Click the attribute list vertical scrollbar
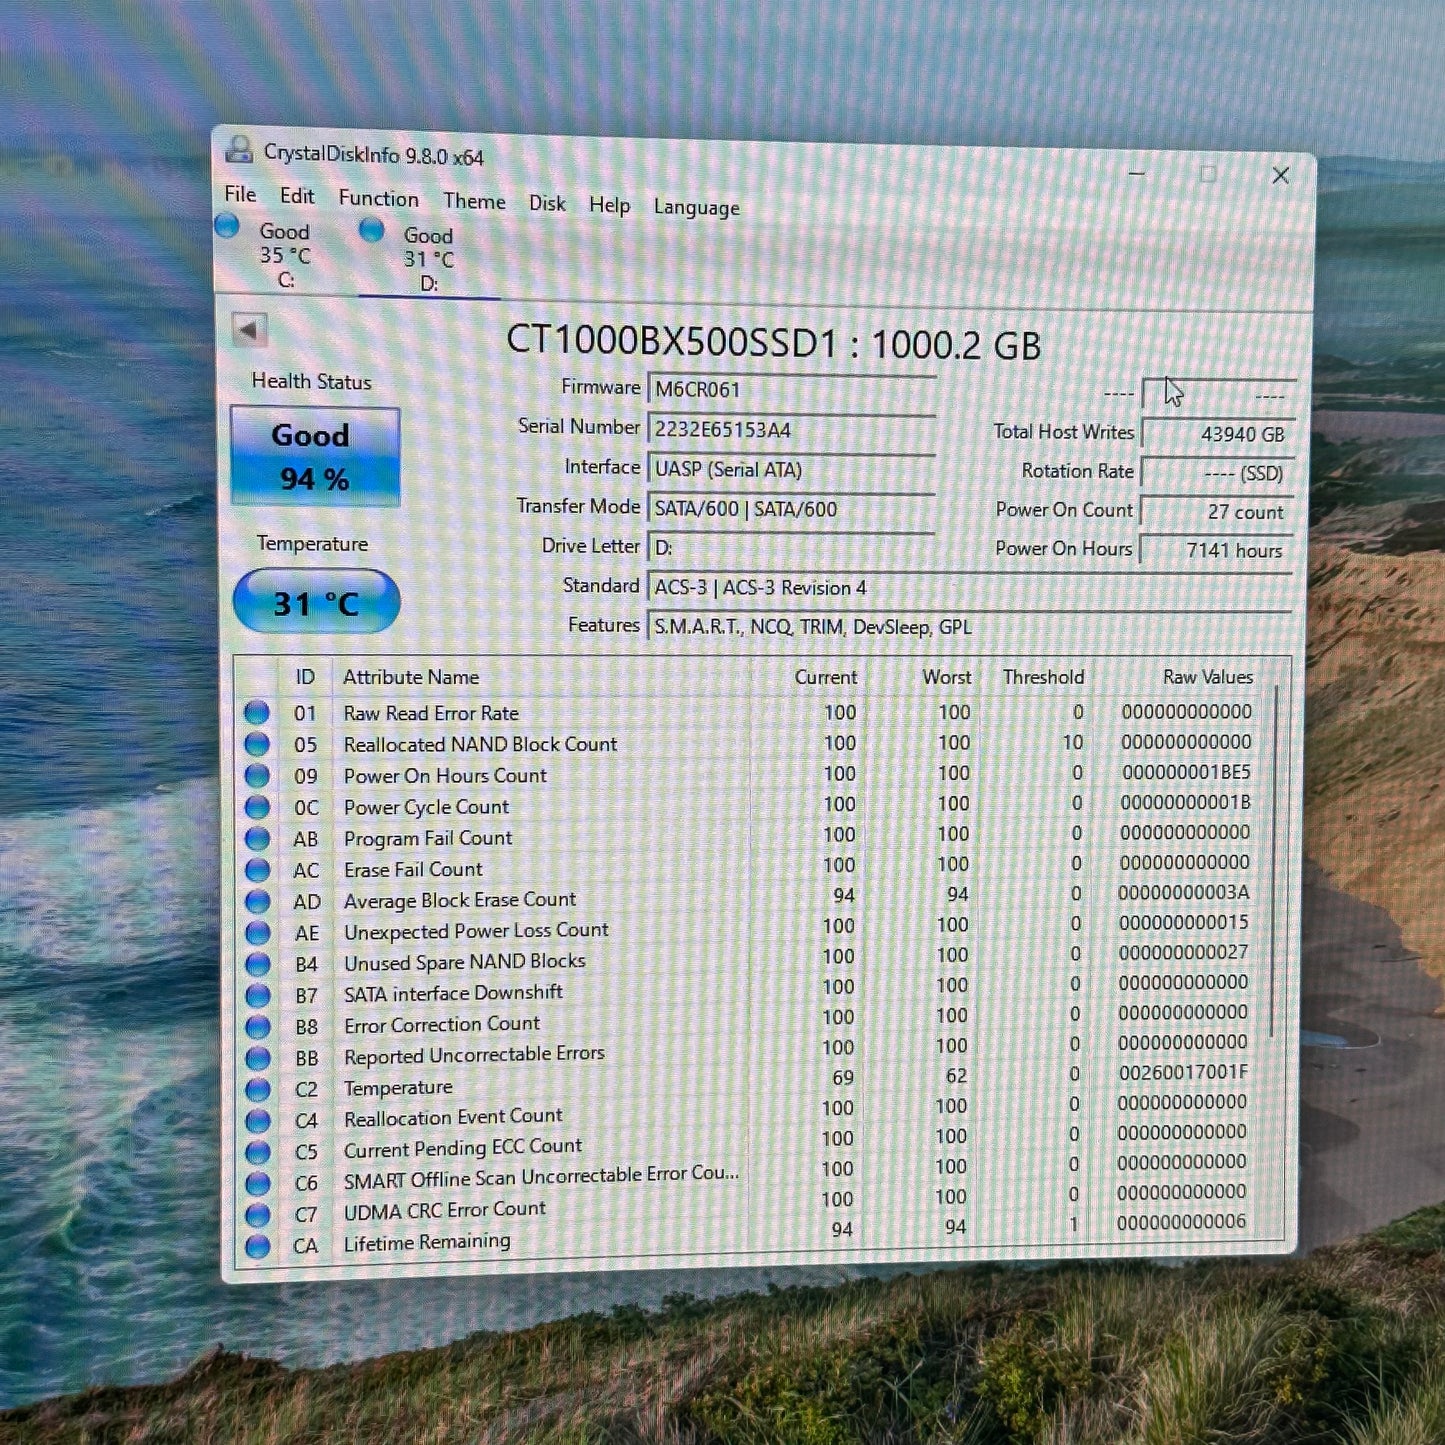 [x=1274, y=862]
